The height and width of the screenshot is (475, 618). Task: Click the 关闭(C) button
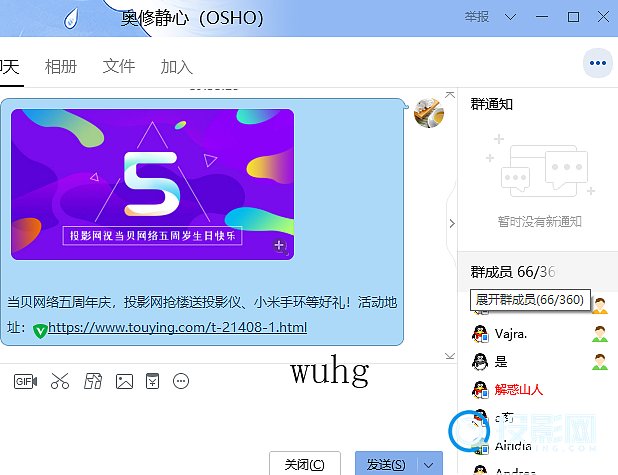(x=305, y=464)
